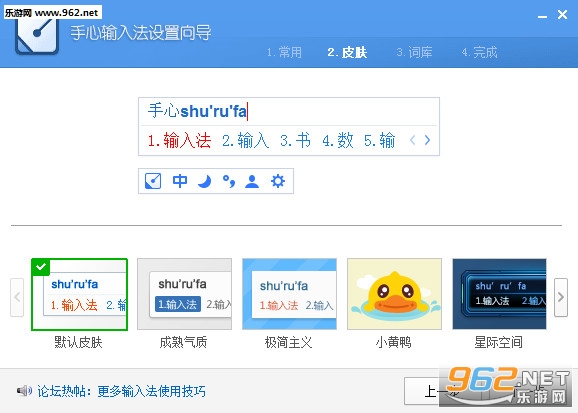This screenshot has width=578, height=413.
Task: Go to next candidate page arrow
Action: [x=427, y=140]
